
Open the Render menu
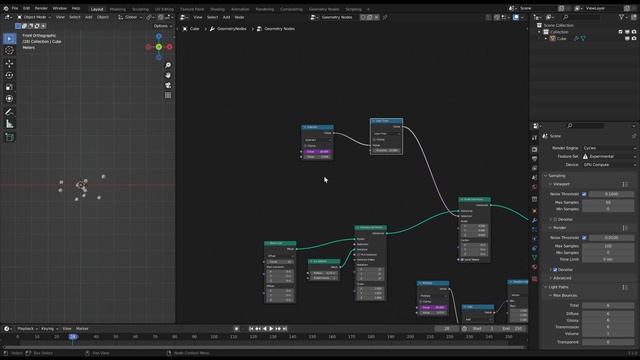point(41,8)
